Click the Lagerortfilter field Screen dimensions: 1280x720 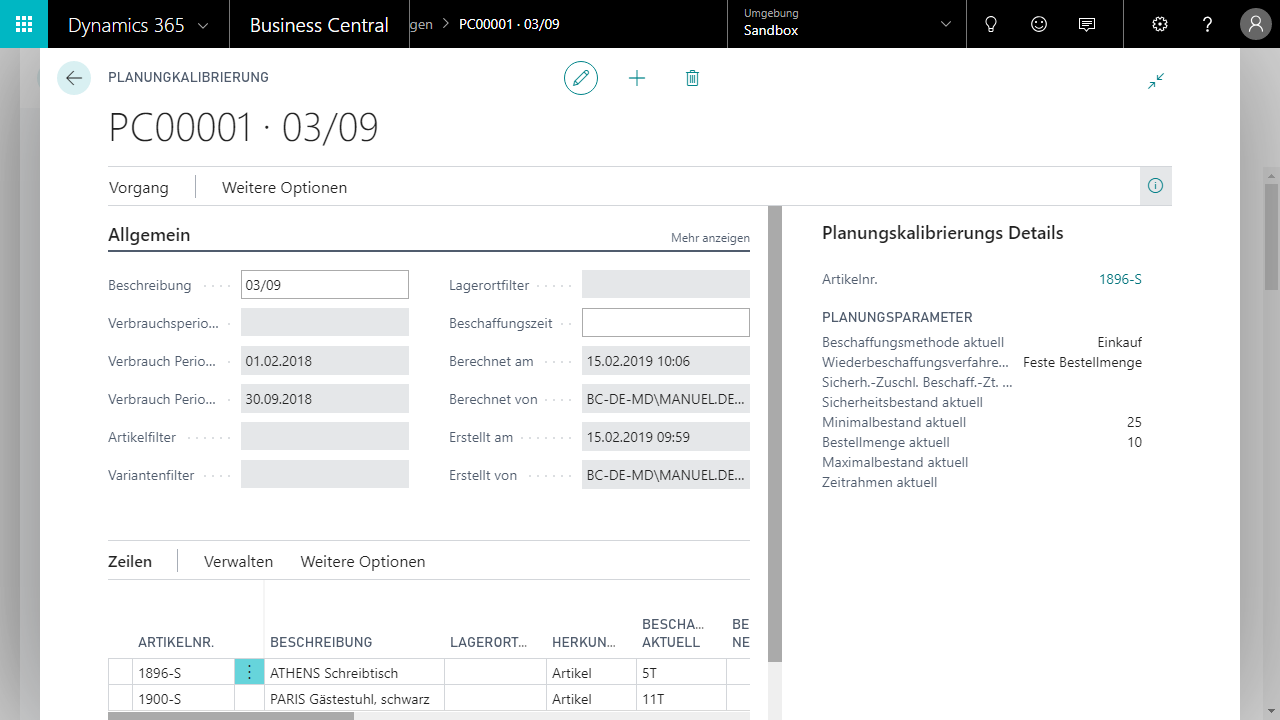click(666, 285)
